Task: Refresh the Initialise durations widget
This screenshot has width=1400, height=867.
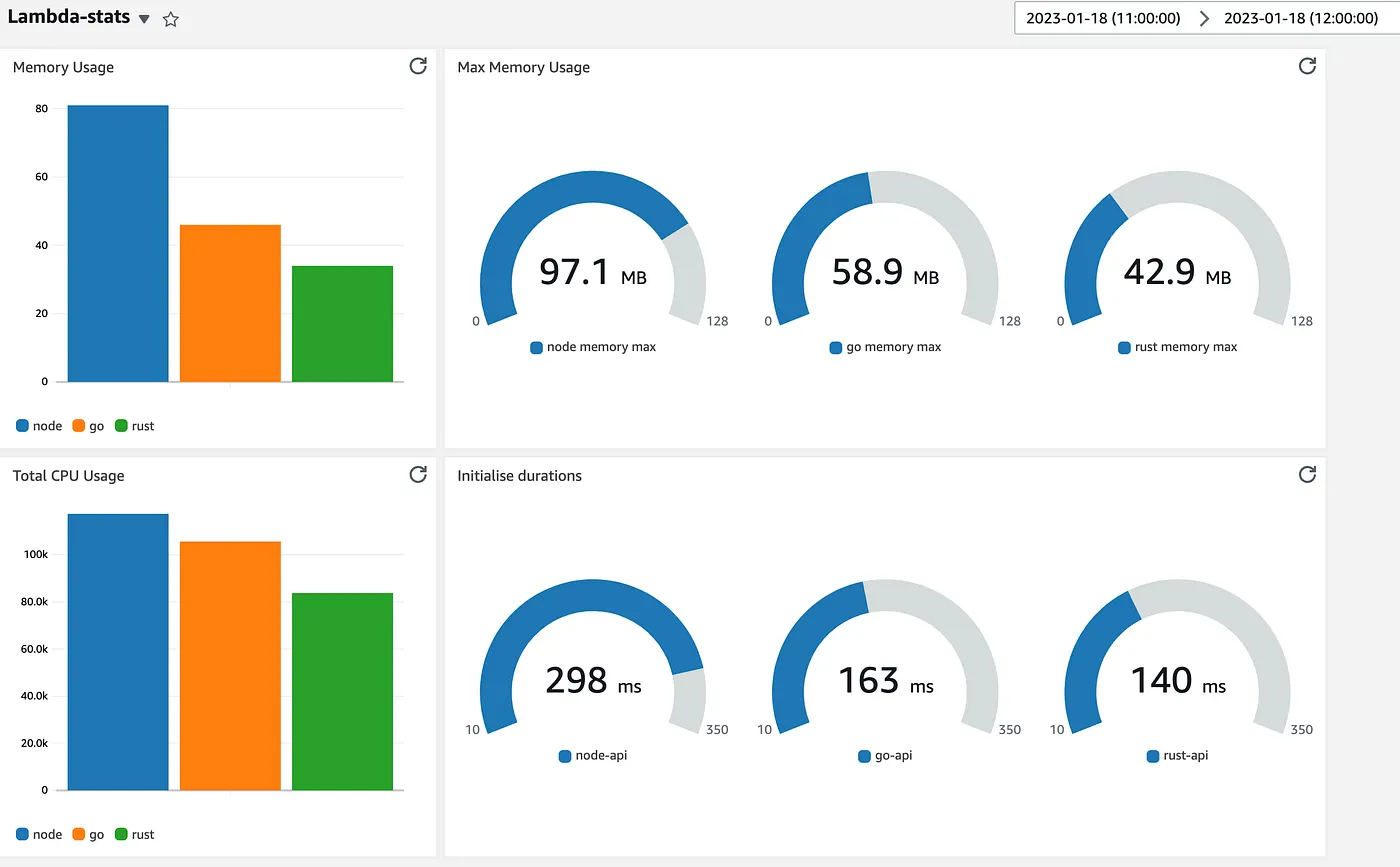Action: tap(1307, 474)
